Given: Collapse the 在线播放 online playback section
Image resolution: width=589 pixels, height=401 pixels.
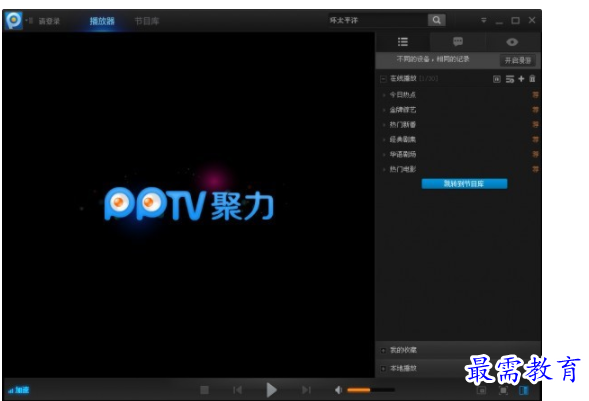Looking at the screenshot, I should tap(383, 79).
